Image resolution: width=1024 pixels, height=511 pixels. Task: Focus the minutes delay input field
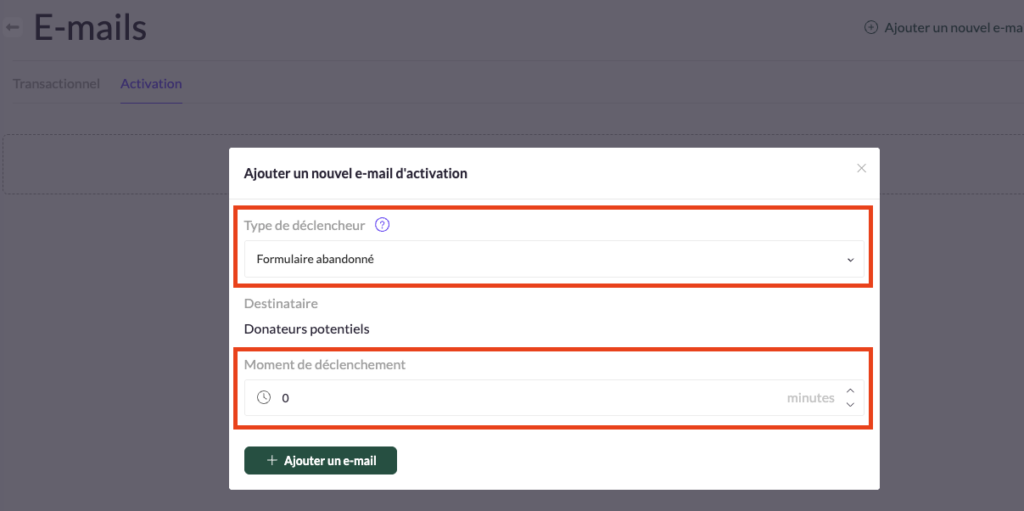(520, 398)
